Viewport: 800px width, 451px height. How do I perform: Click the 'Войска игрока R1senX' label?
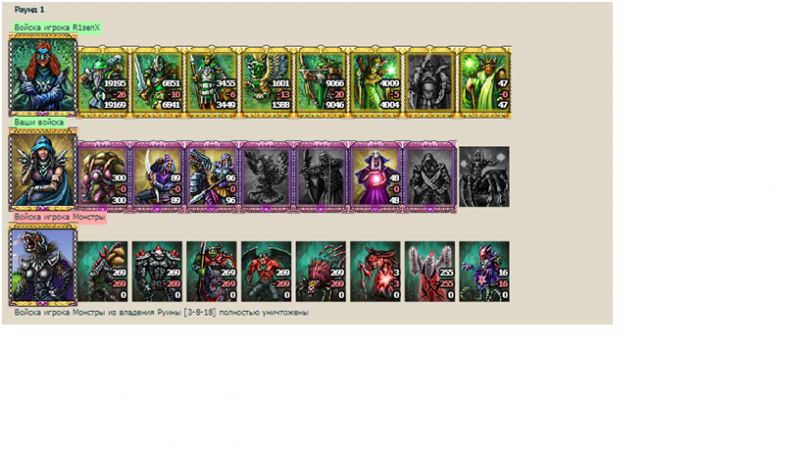click(57, 28)
